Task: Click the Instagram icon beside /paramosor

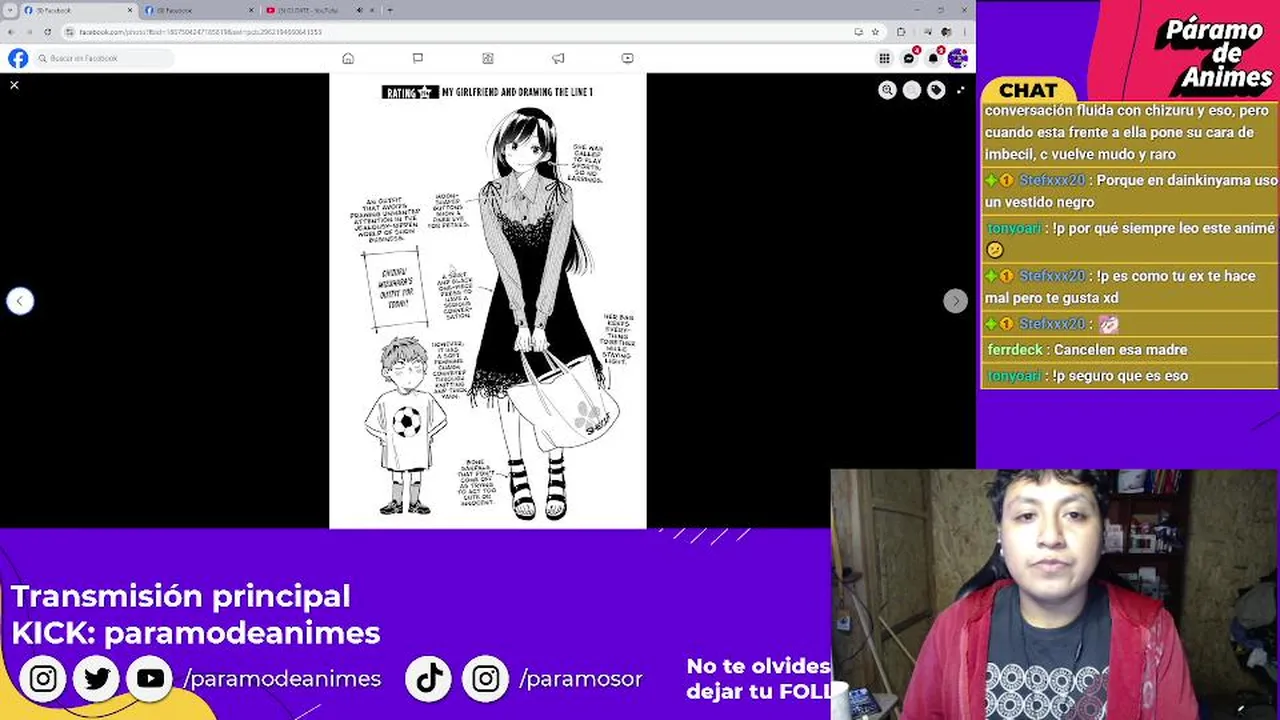Action: tap(485, 679)
